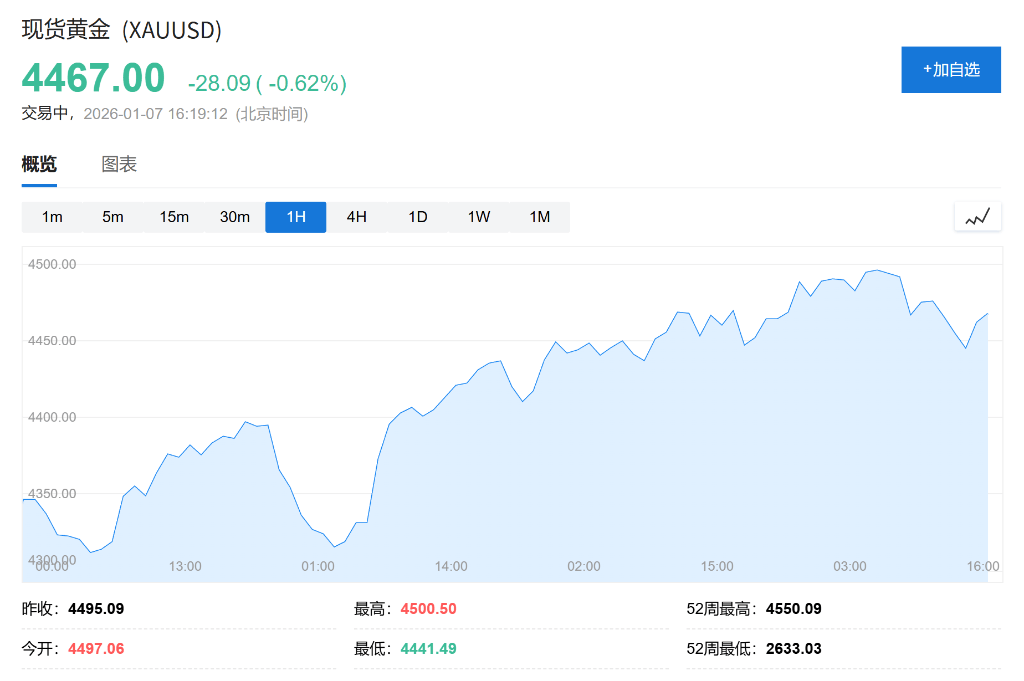Click the 16:00 time axis label
This screenshot has height=681, width=1024.
tap(983, 566)
